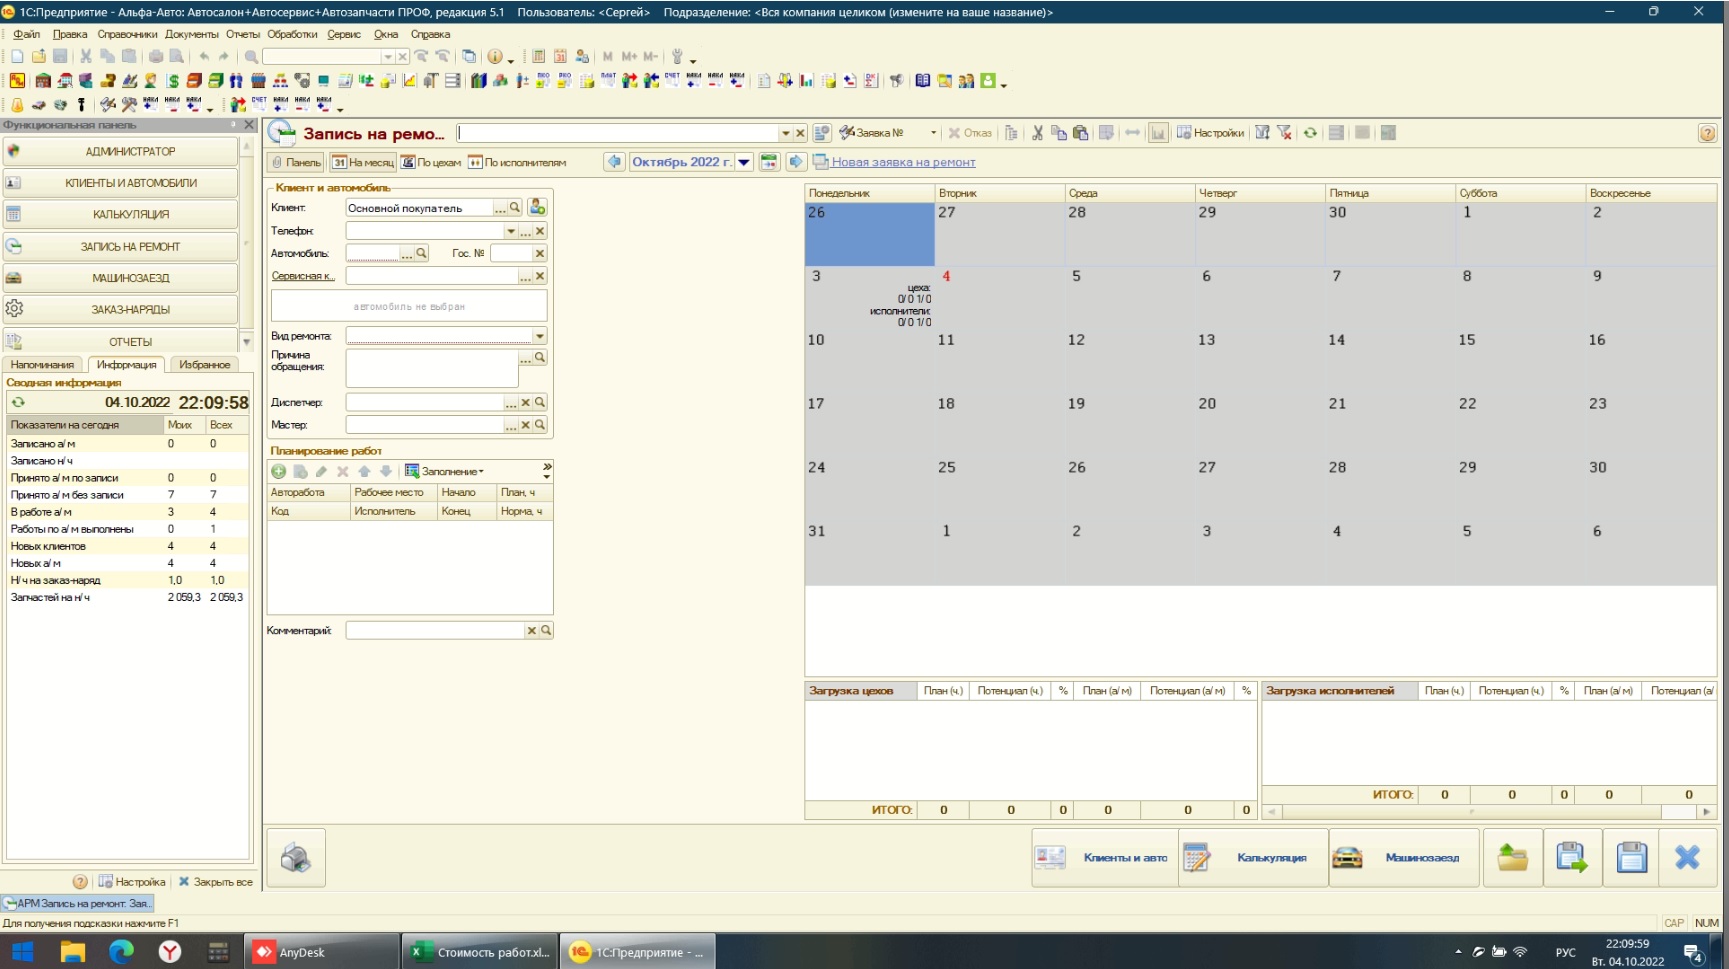Clear the Диспетчер field

tap(525, 402)
